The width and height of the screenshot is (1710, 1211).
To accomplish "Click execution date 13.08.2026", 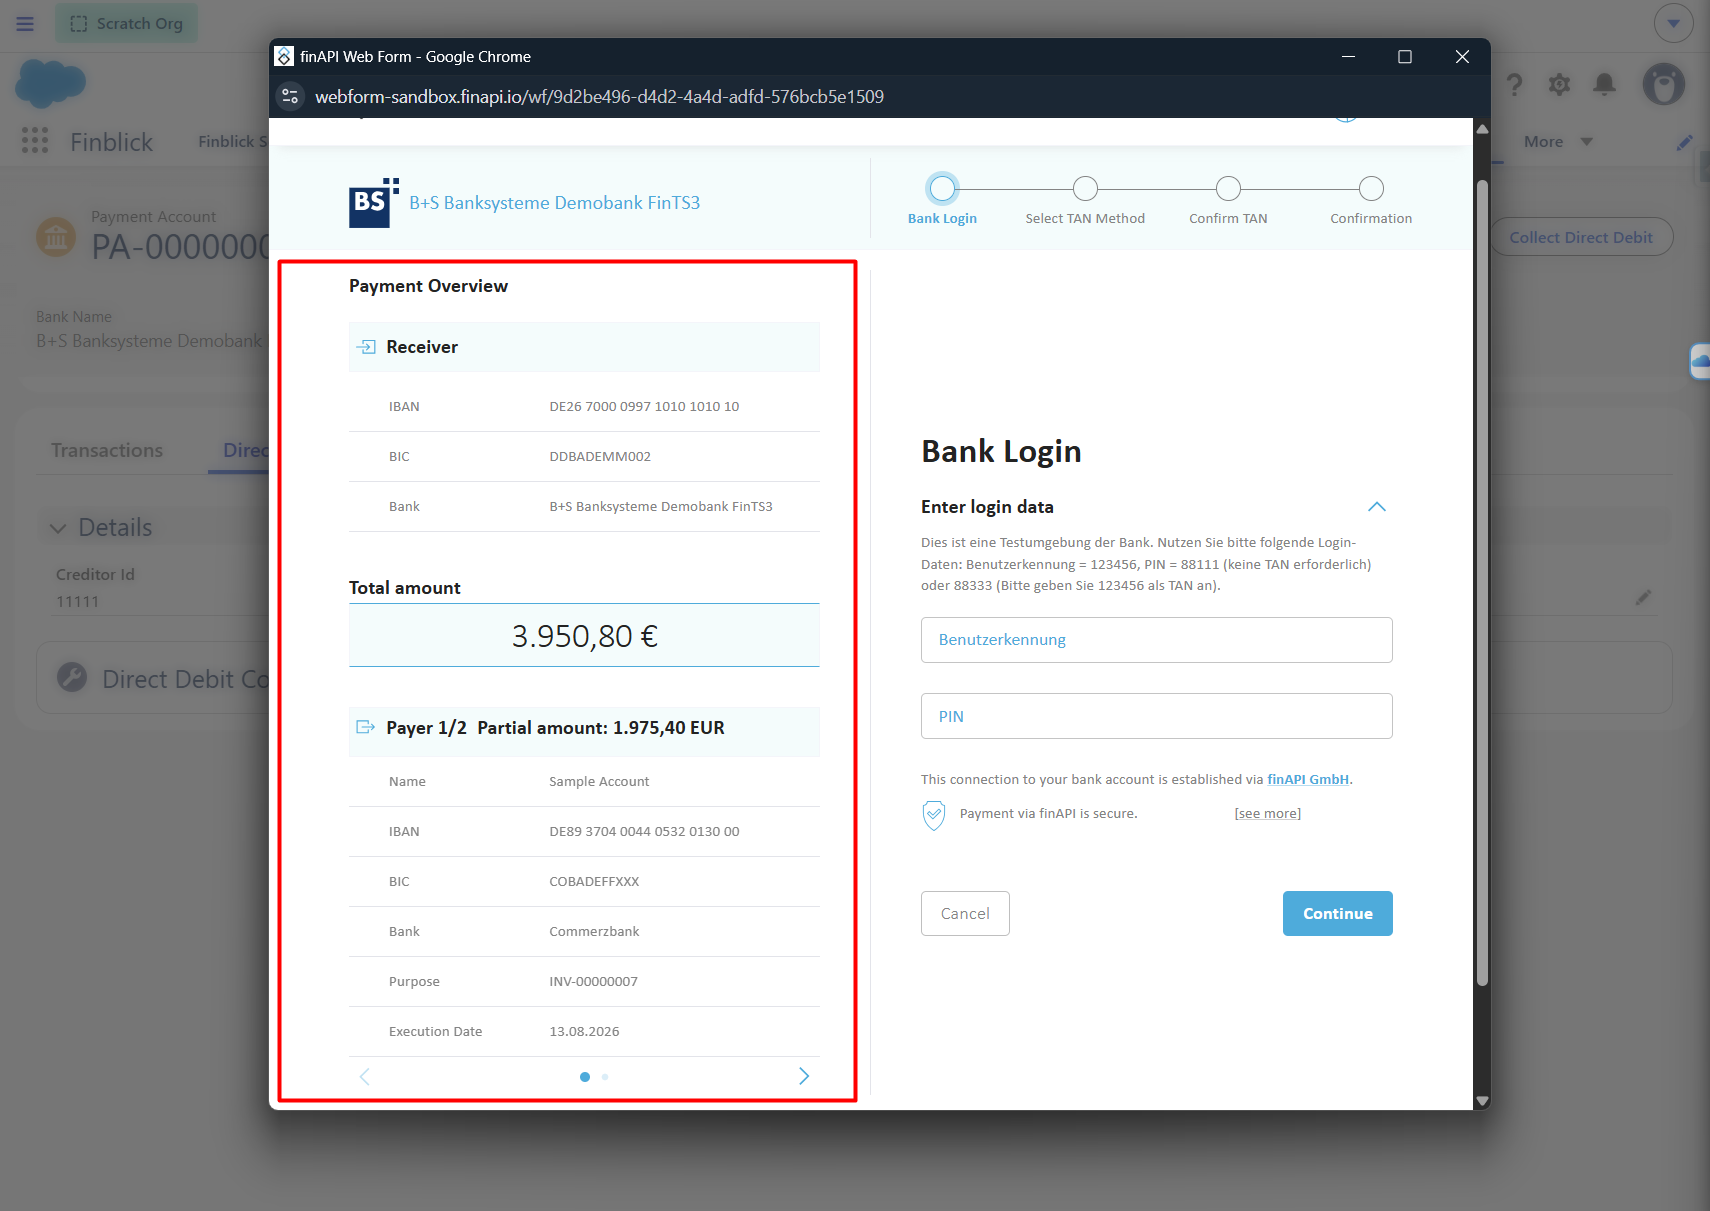I will pos(584,1031).
